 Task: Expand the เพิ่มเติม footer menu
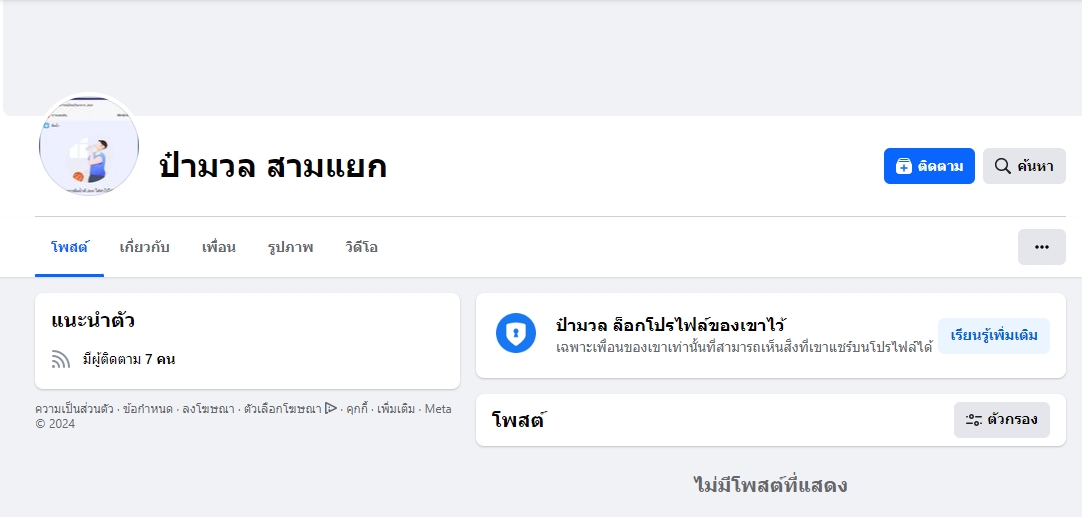[397, 409]
